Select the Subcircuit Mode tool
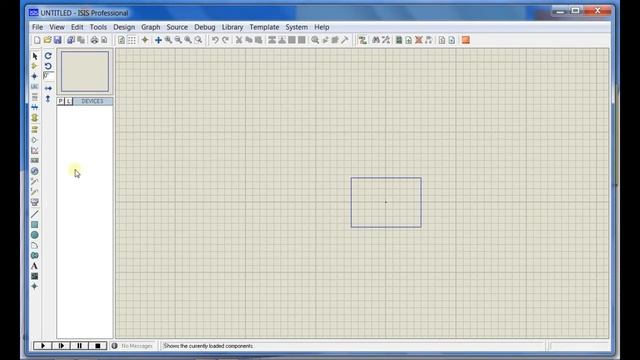The width and height of the screenshot is (640, 360). click(35, 118)
